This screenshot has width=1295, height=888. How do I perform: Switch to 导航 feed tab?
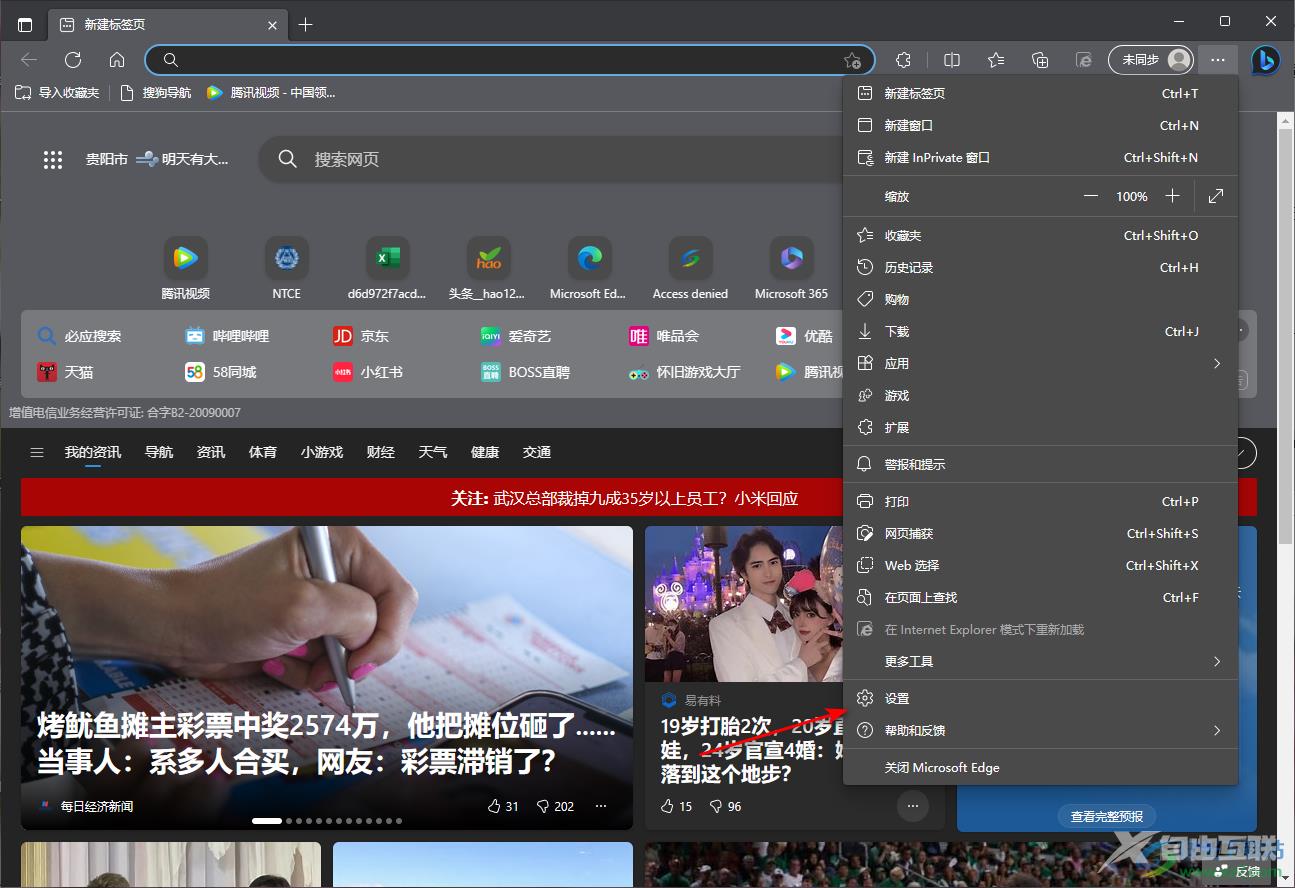(159, 452)
